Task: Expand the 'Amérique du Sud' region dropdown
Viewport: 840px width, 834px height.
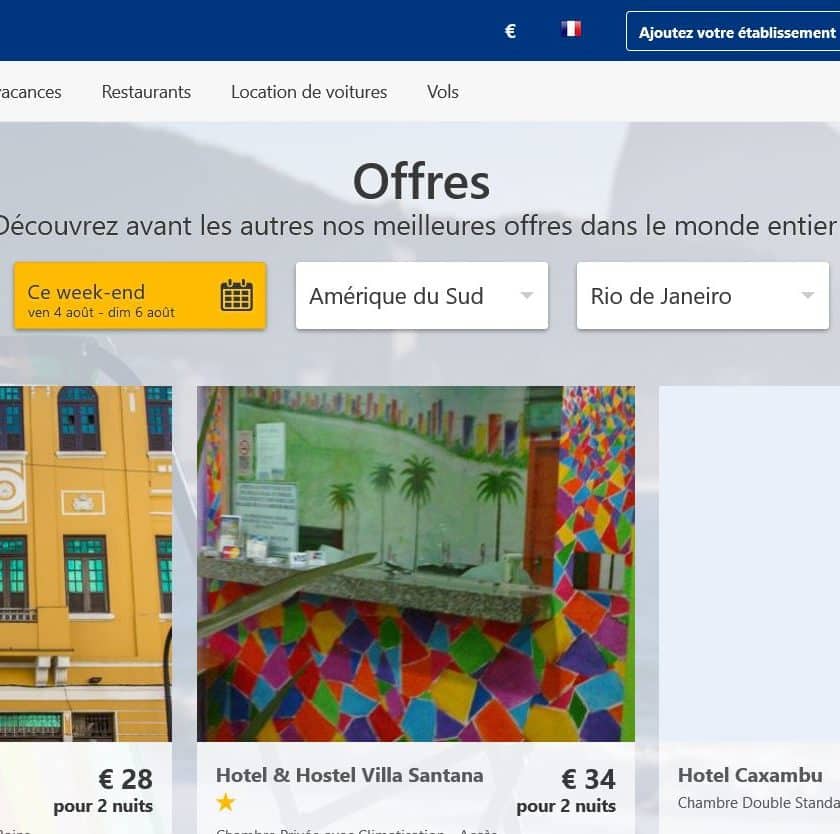Action: tap(422, 296)
